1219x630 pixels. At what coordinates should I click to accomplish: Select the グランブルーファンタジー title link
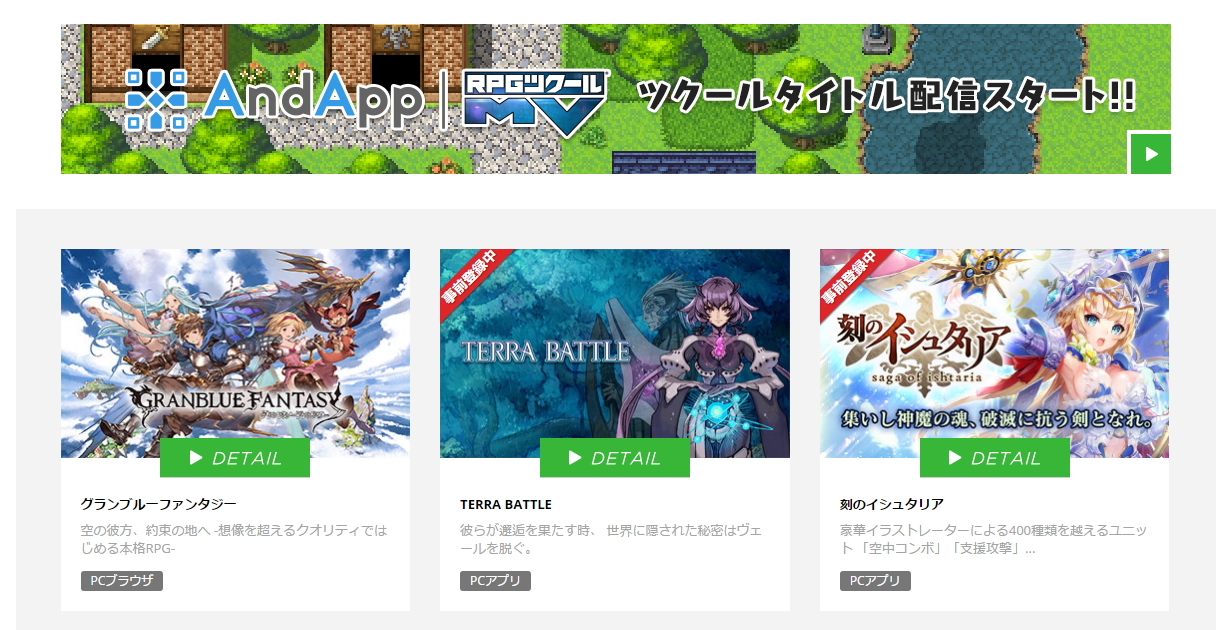coord(159,504)
